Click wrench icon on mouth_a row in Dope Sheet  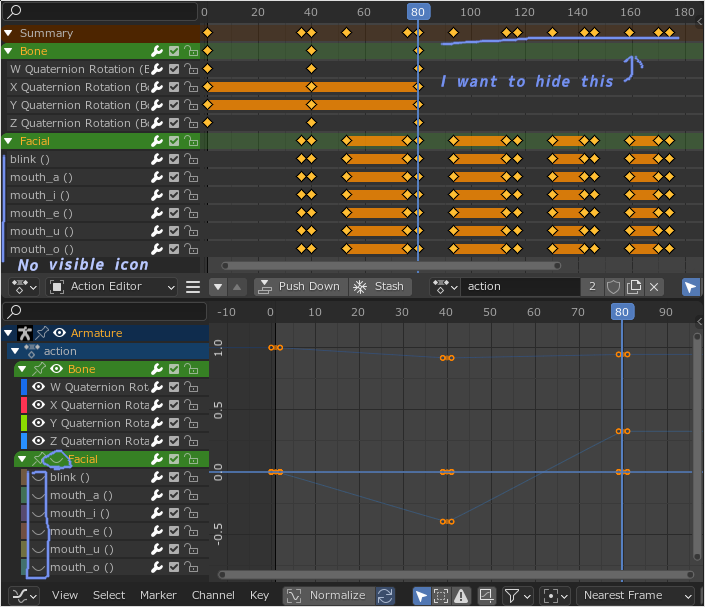(156, 177)
